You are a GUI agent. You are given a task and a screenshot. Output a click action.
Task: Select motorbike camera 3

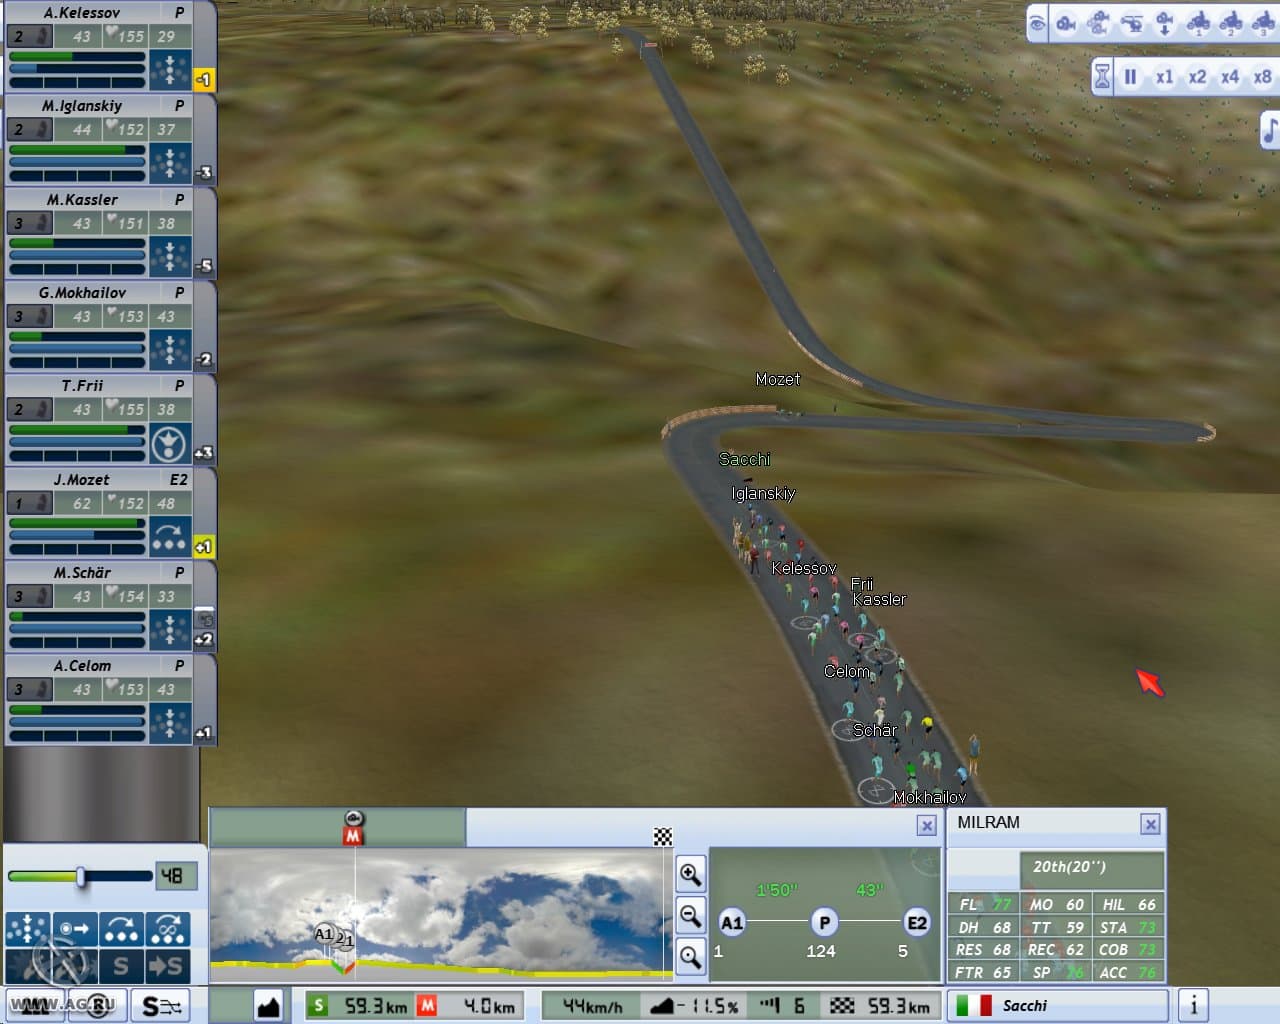(1263, 23)
